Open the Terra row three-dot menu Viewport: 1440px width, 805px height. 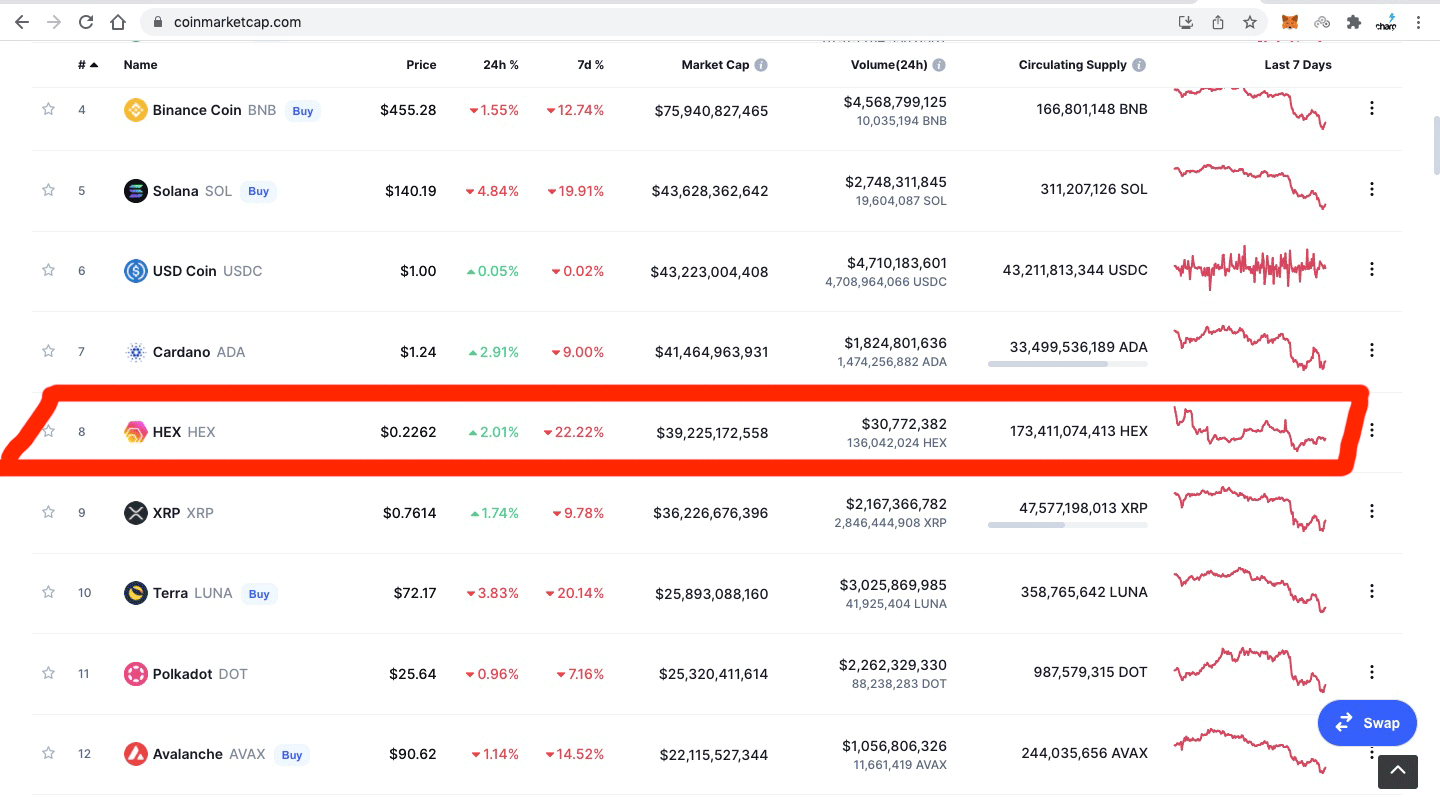1372,591
